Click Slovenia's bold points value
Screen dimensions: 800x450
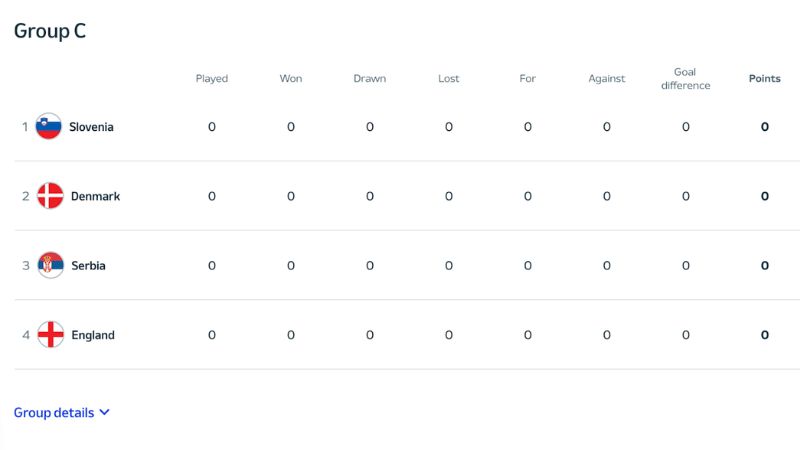764,127
